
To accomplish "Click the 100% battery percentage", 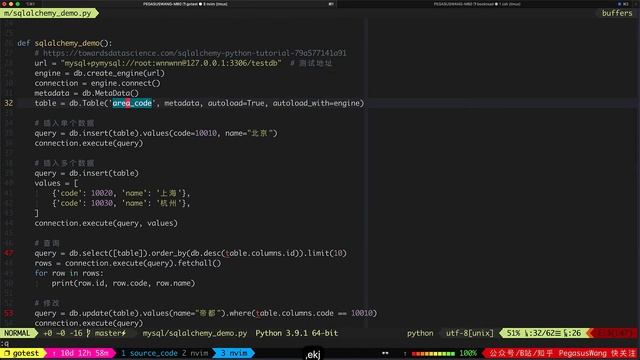I will pyautogui.click(x=468, y=353).
